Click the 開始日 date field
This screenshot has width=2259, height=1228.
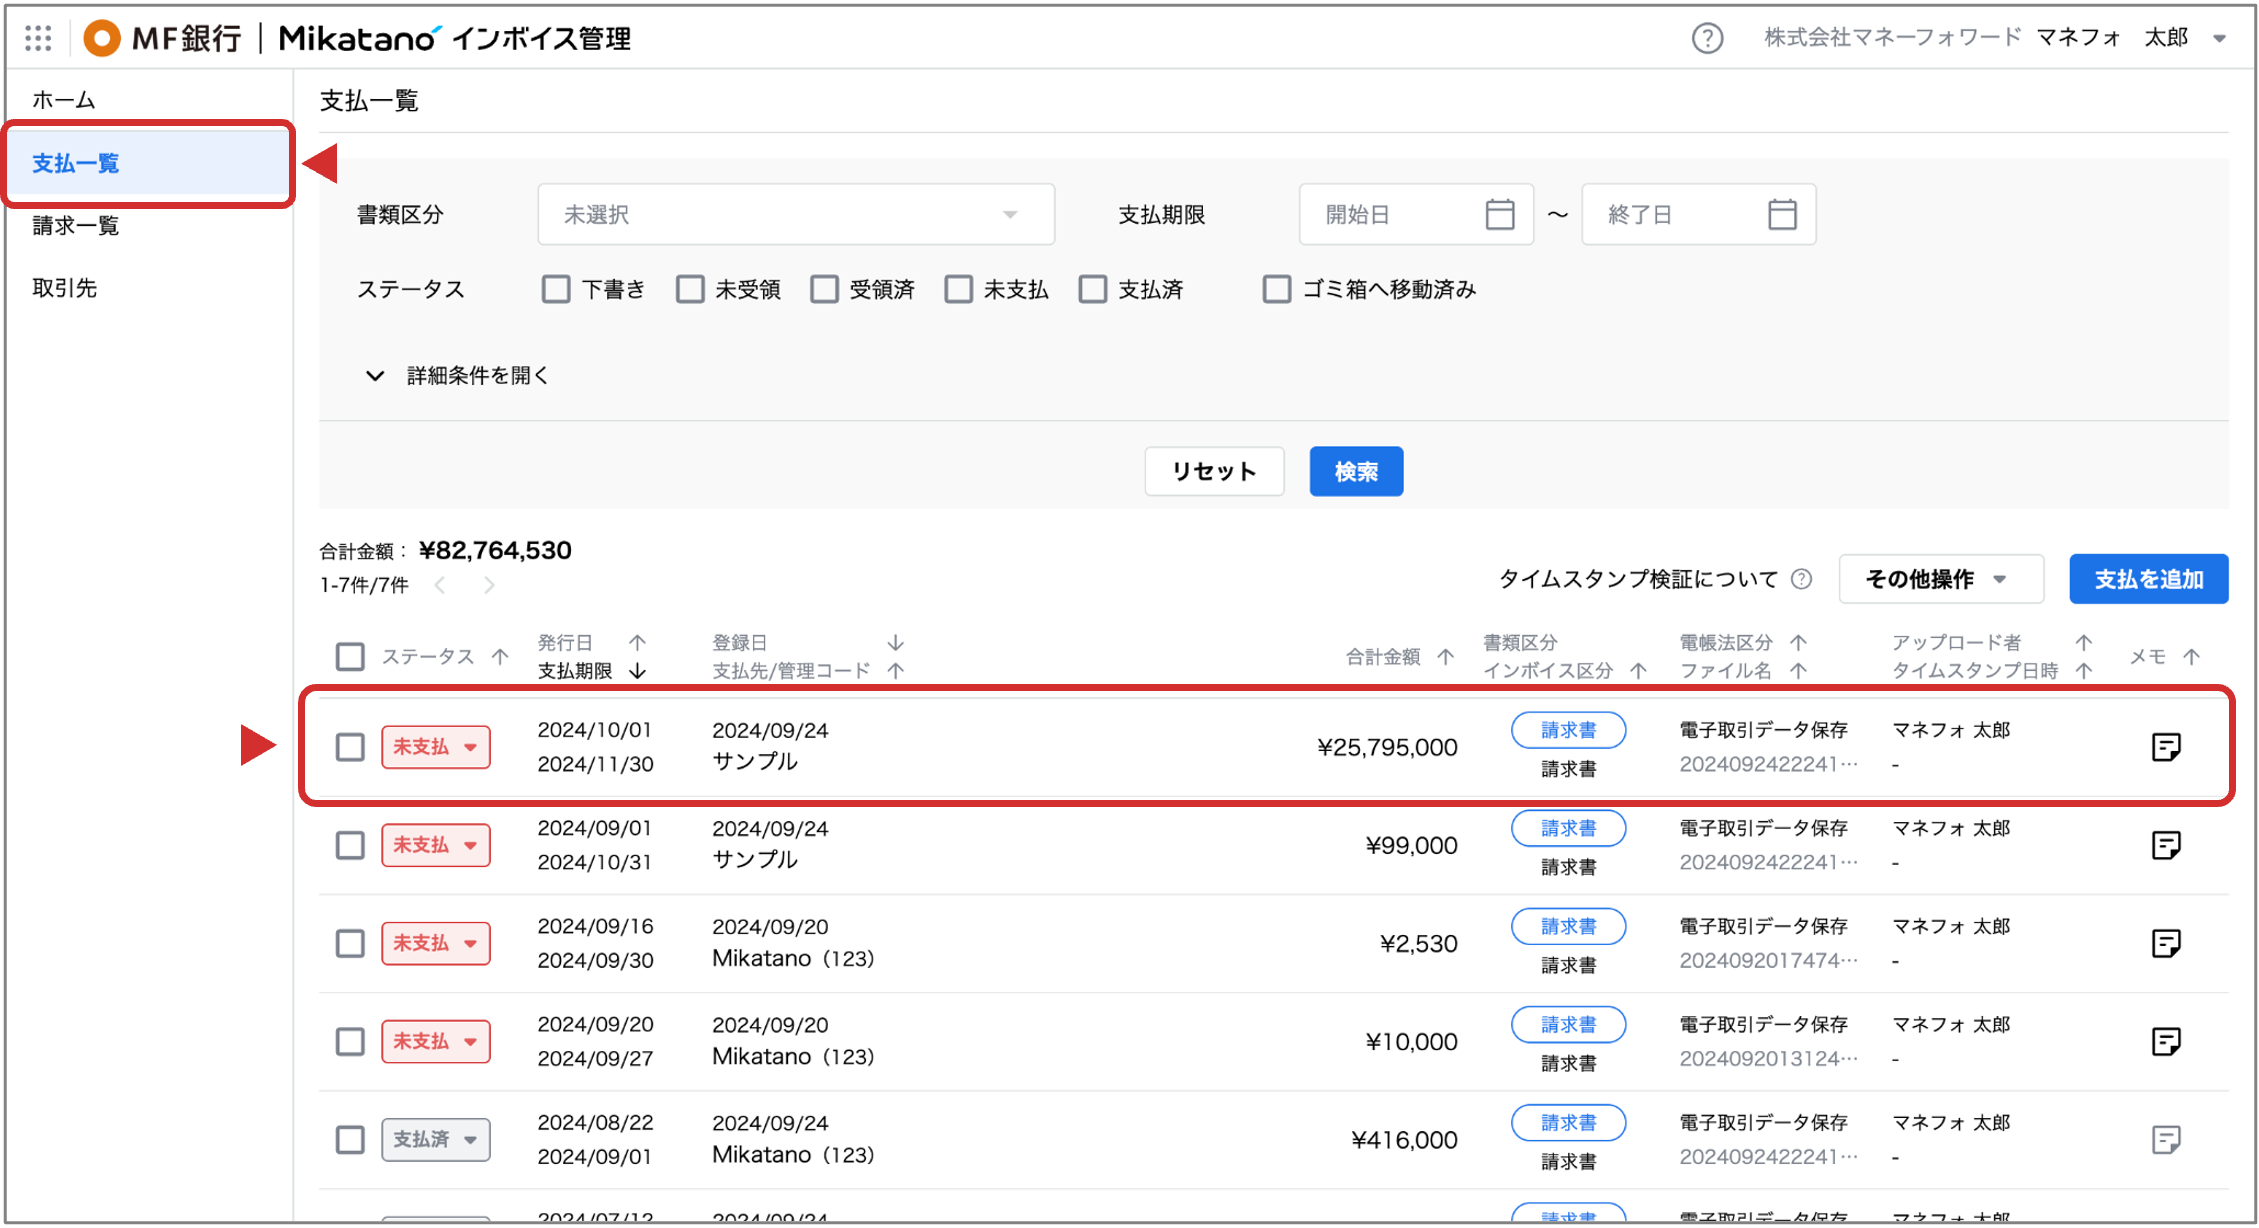point(1416,214)
